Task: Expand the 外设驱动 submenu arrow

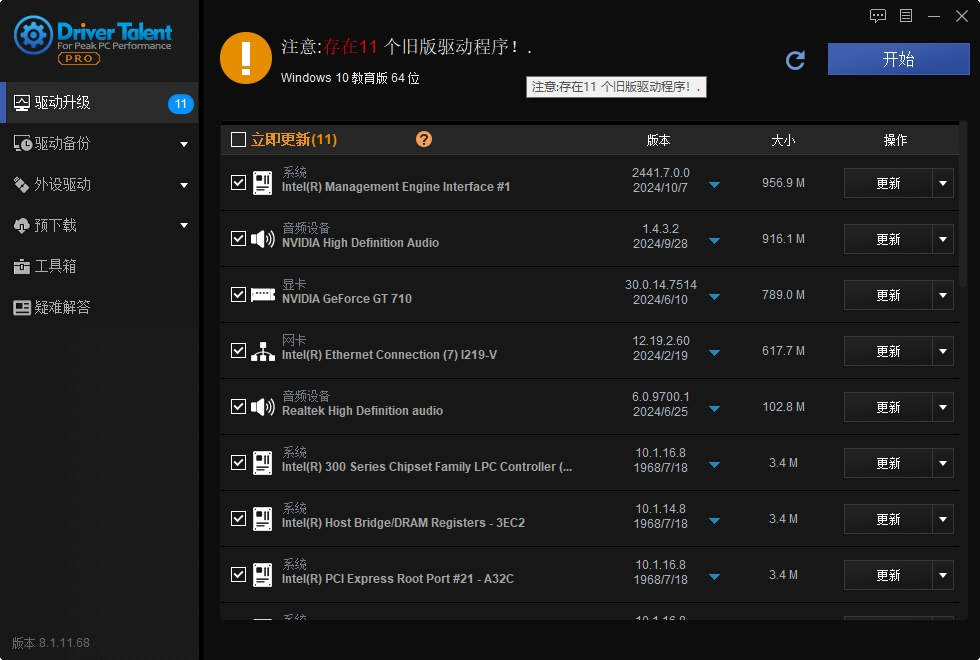Action: pyautogui.click(x=184, y=185)
